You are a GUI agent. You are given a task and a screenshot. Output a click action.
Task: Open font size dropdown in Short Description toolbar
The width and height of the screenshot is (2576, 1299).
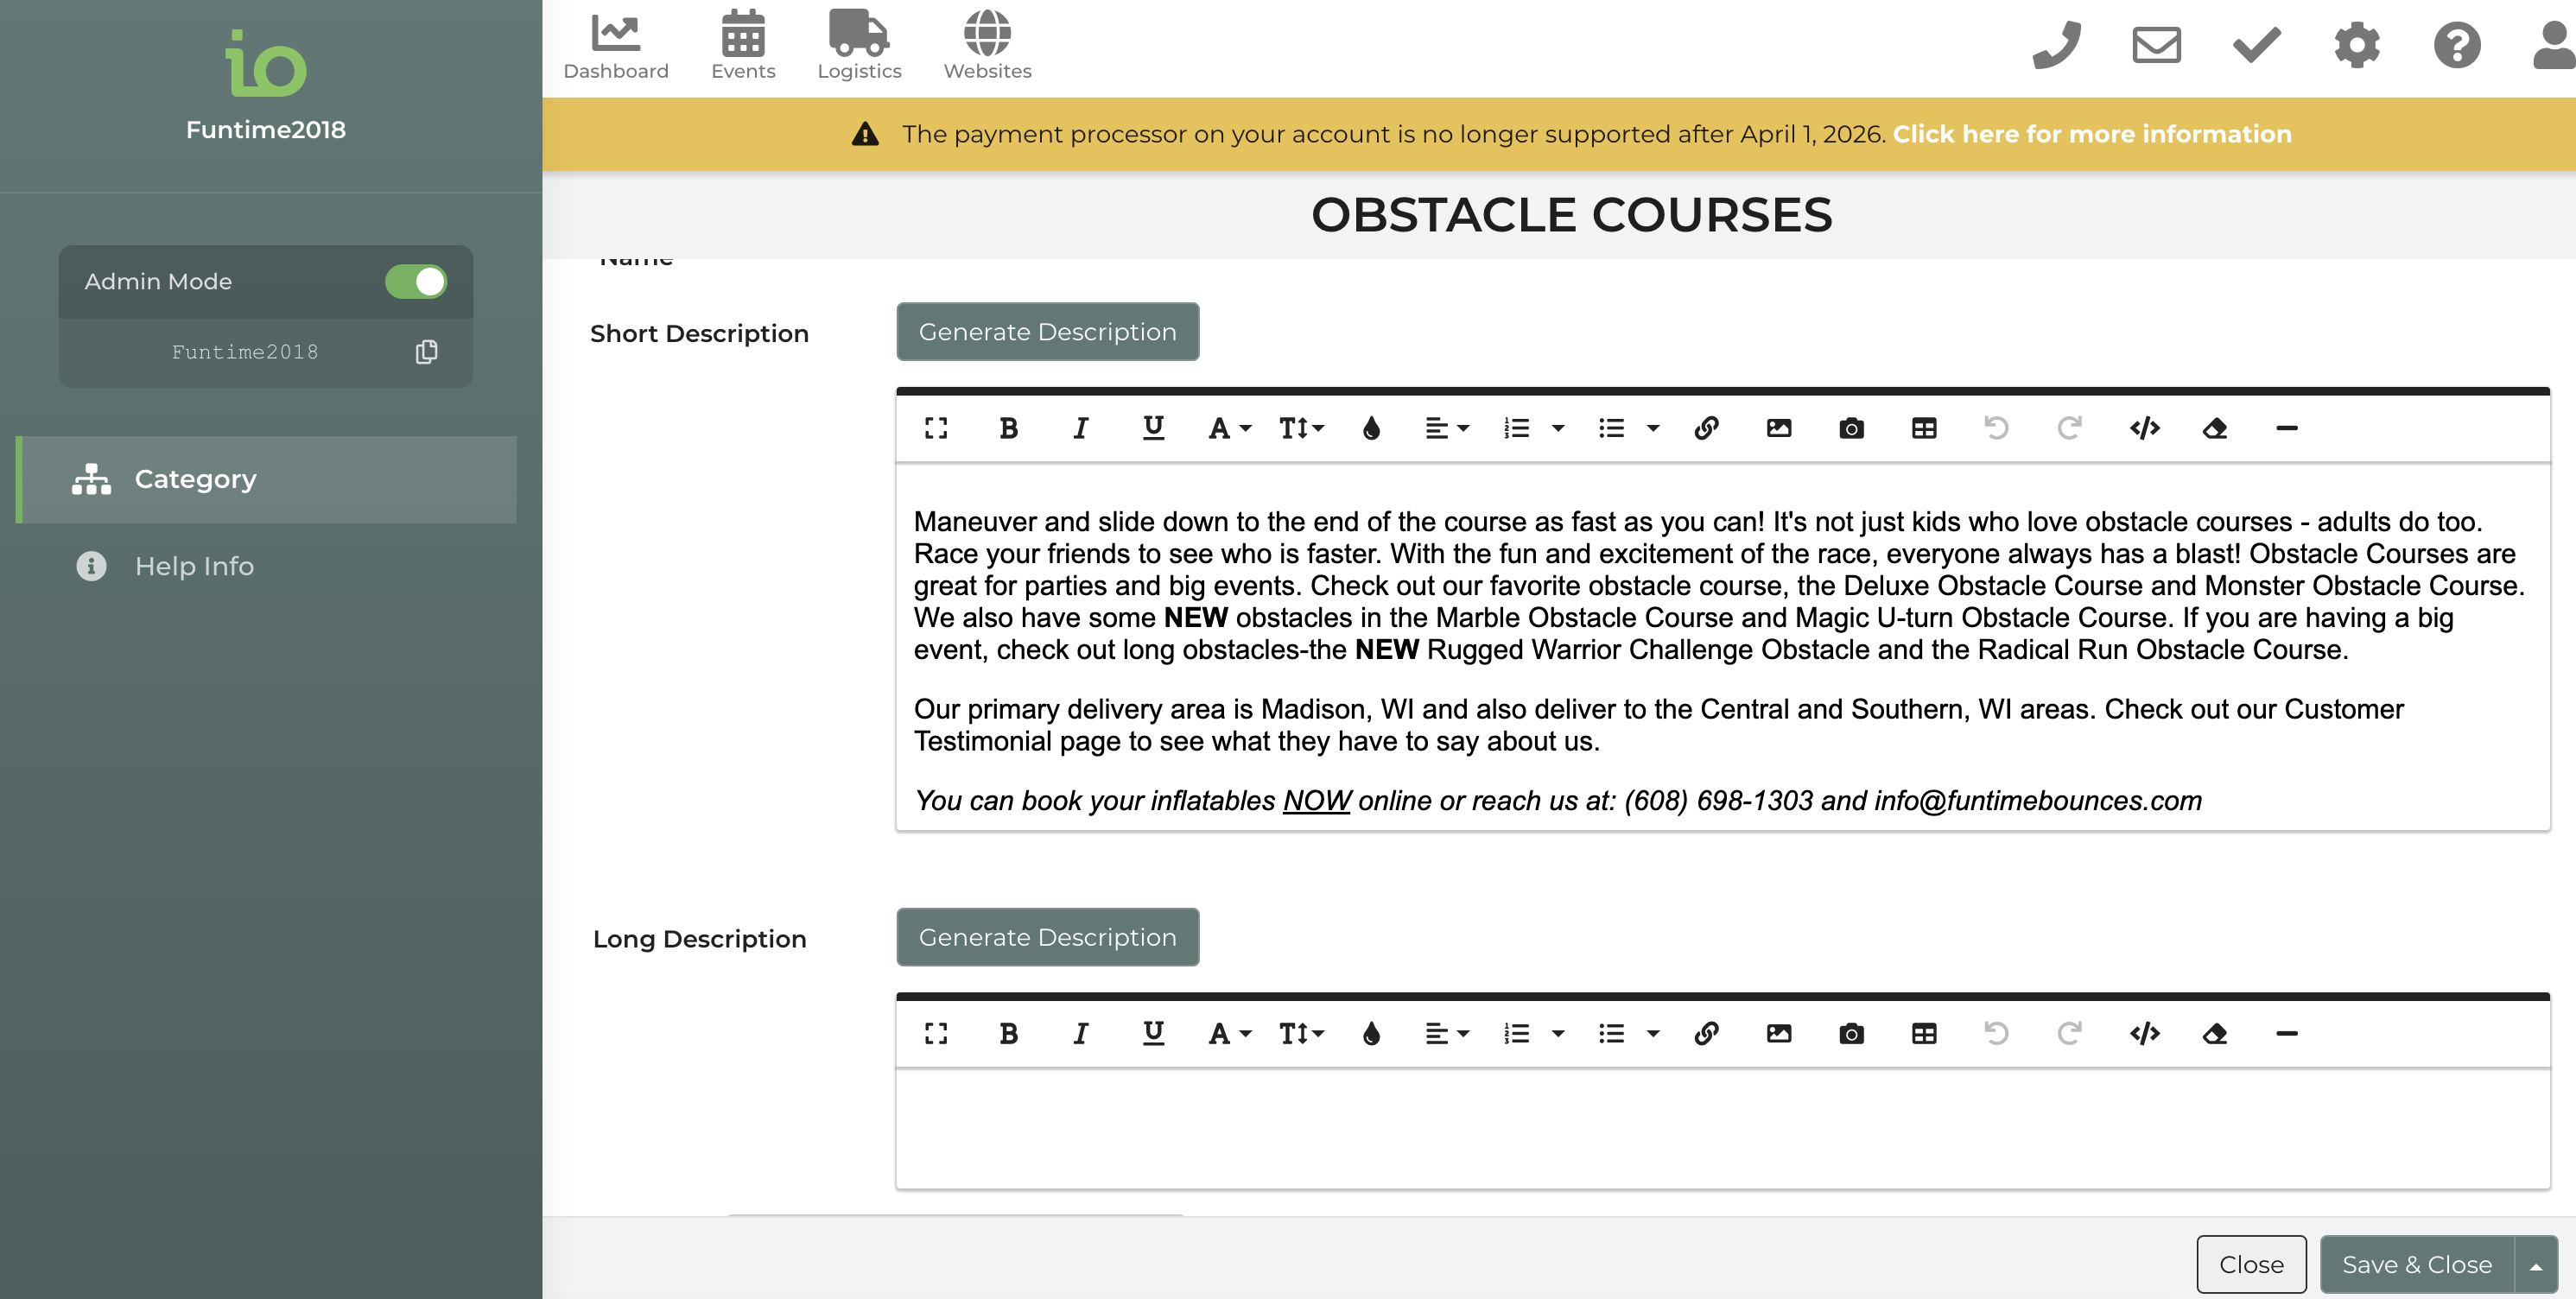pos(1300,429)
